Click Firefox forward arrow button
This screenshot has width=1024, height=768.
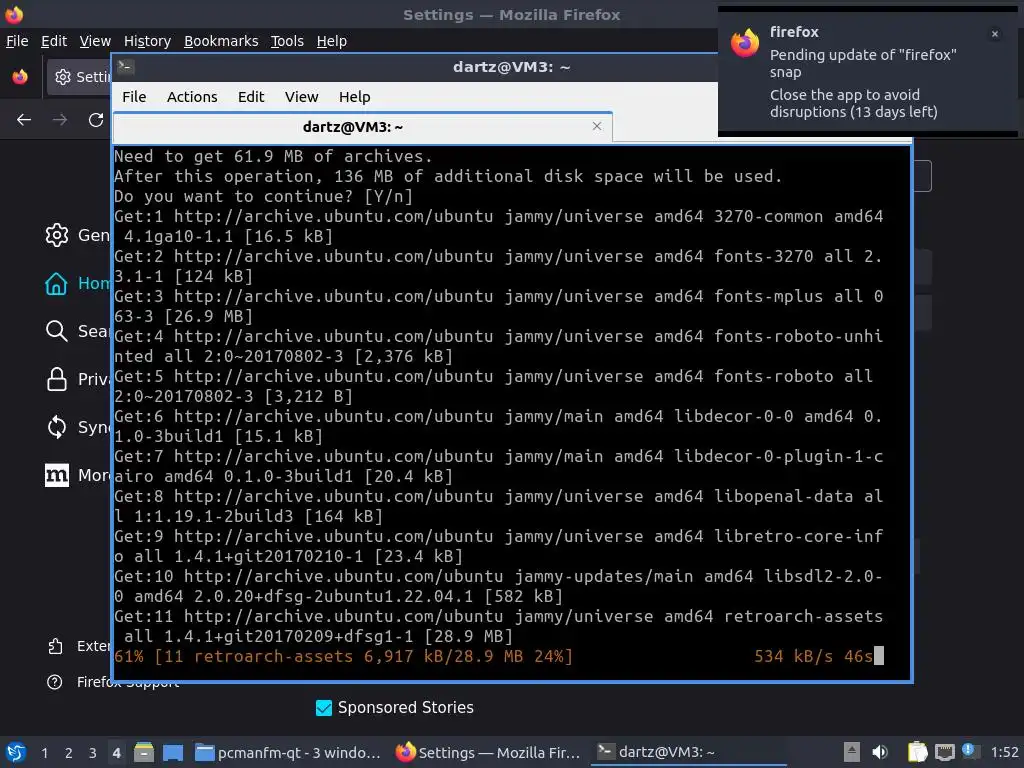60,120
